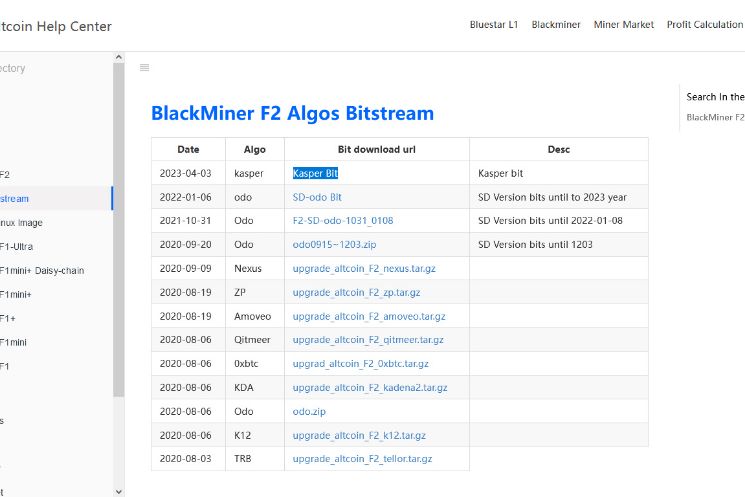745x497 pixels.
Task: Click the kadena2 upgrade download link
Action: click(369, 388)
